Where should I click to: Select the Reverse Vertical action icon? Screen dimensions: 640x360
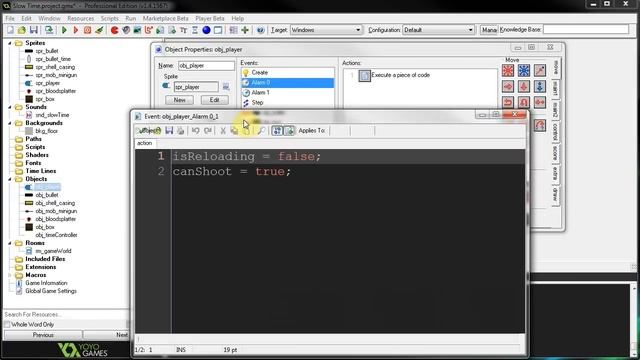click(x=524, y=102)
